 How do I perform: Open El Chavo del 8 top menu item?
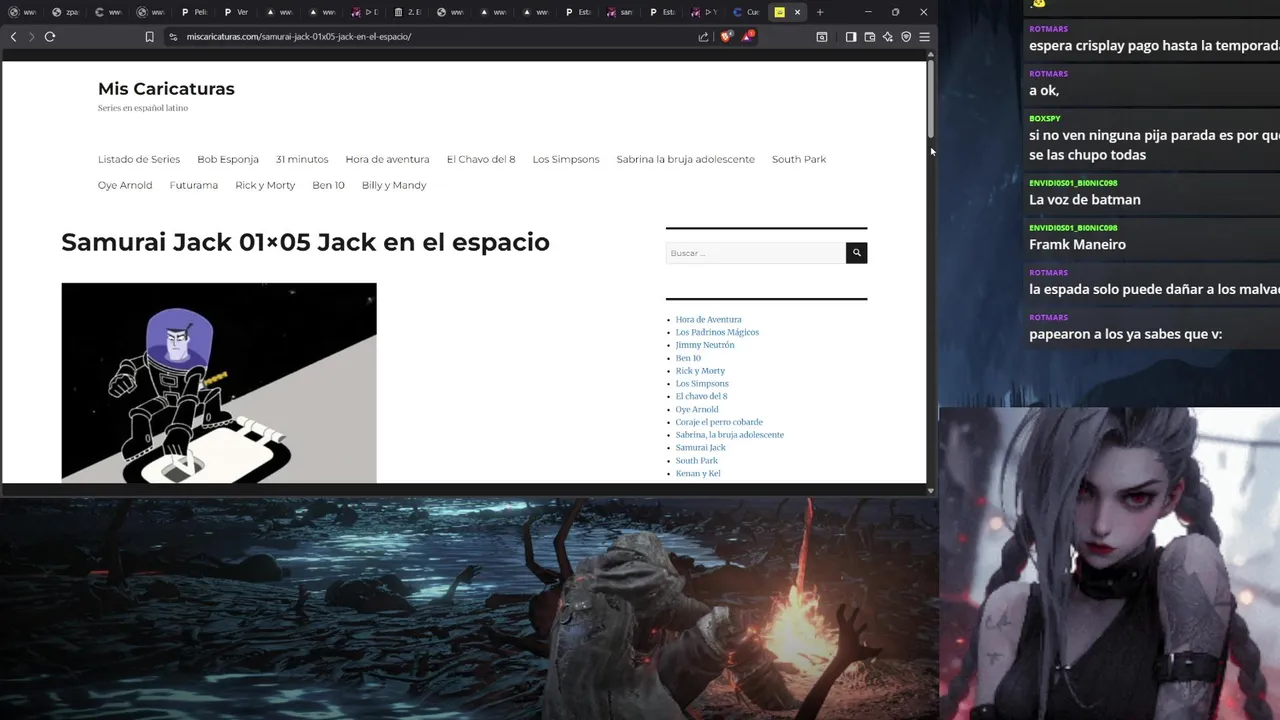click(x=481, y=159)
